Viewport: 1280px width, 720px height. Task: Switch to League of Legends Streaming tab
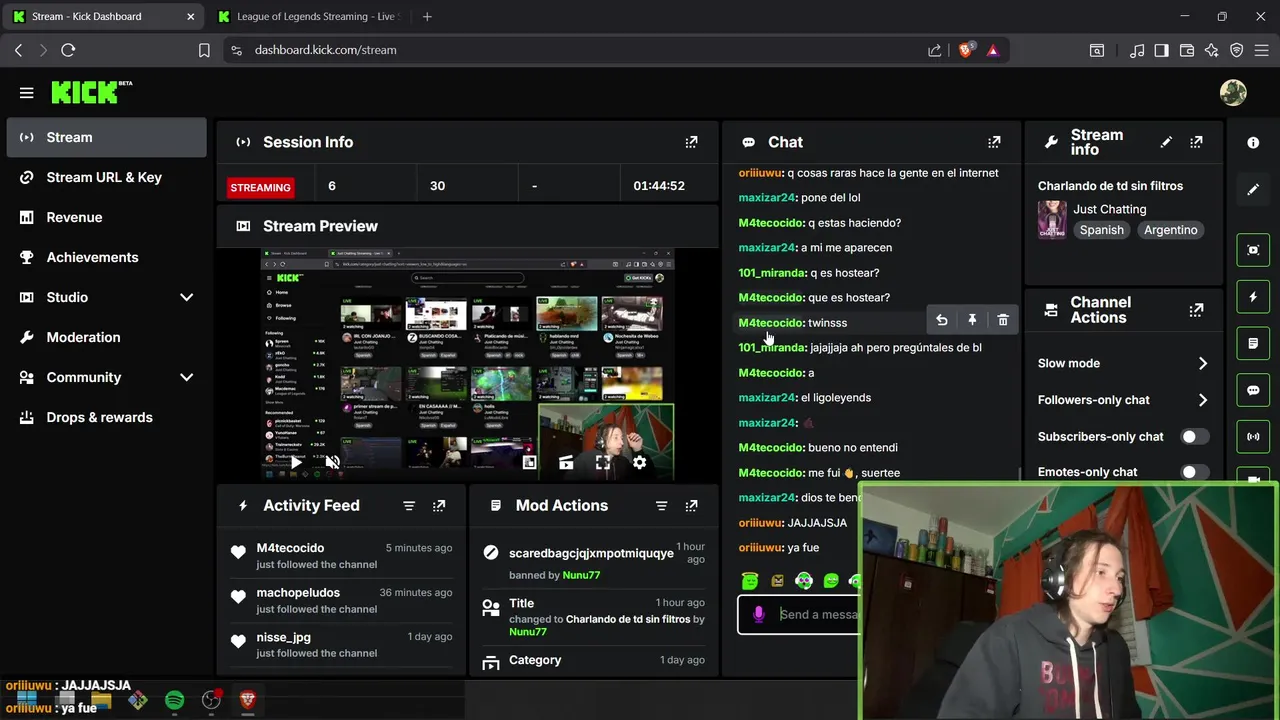[x=308, y=16]
